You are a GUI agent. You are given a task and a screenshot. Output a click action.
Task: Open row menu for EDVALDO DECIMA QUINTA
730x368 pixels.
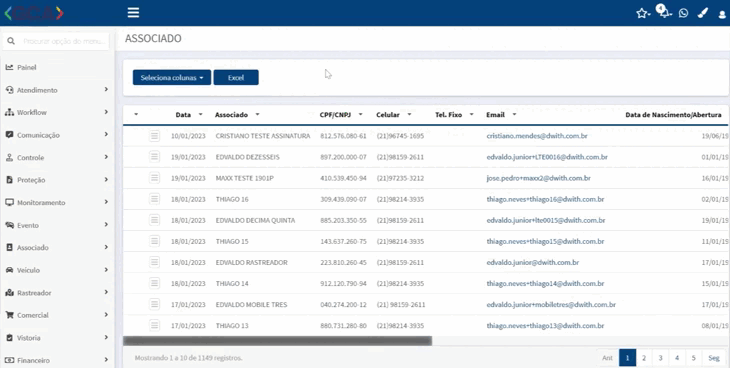coord(155,220)
